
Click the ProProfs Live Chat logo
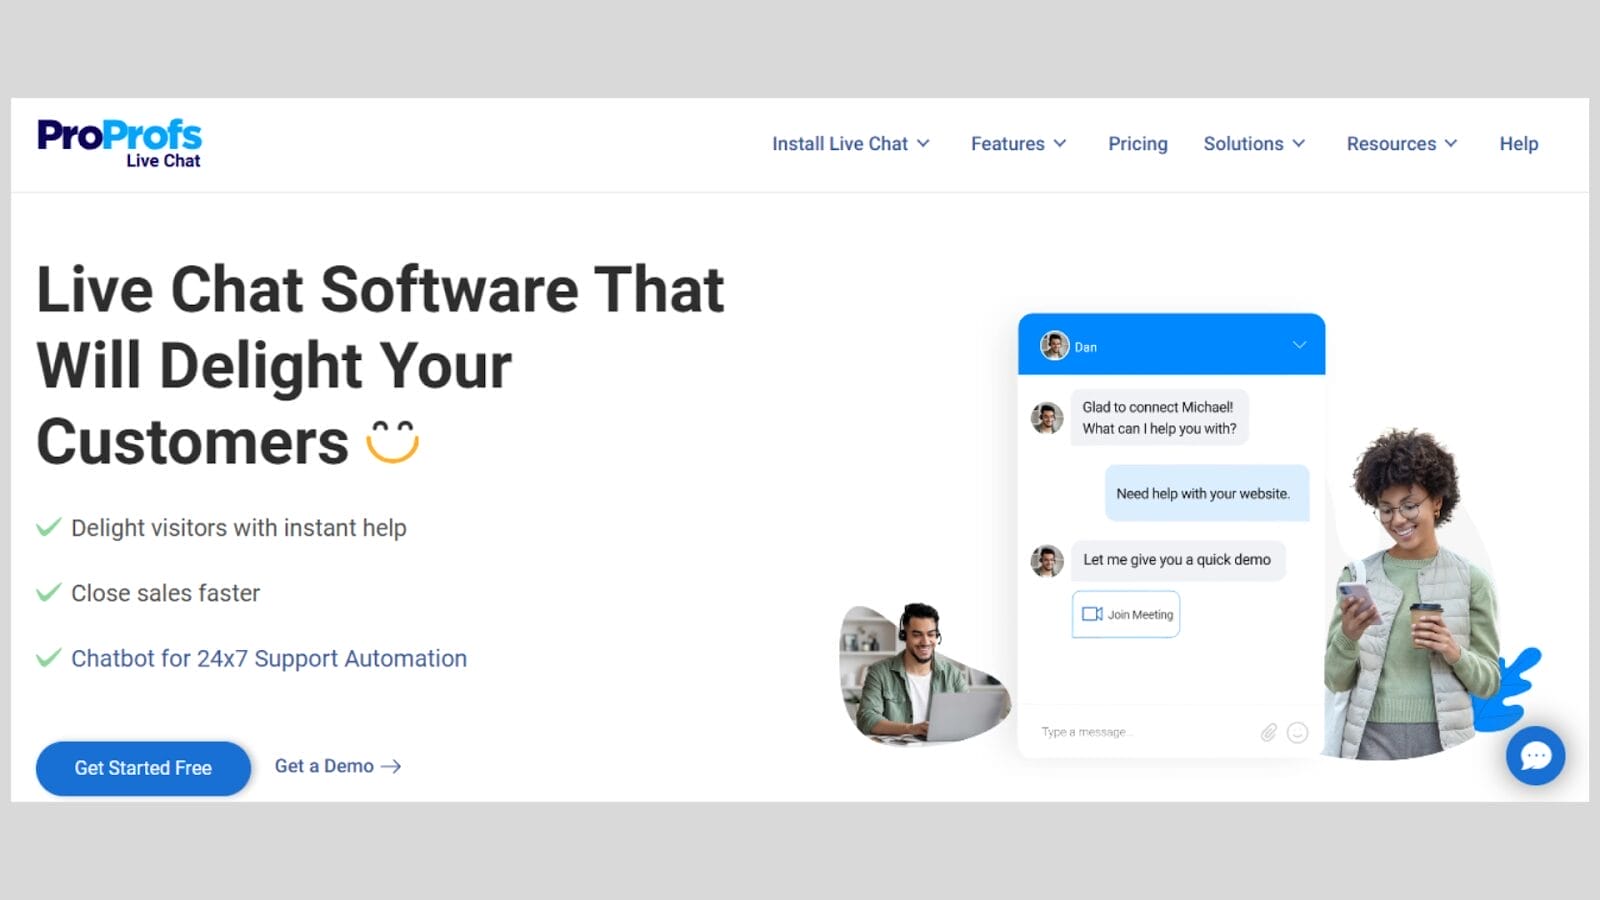(x=119, y=144)
